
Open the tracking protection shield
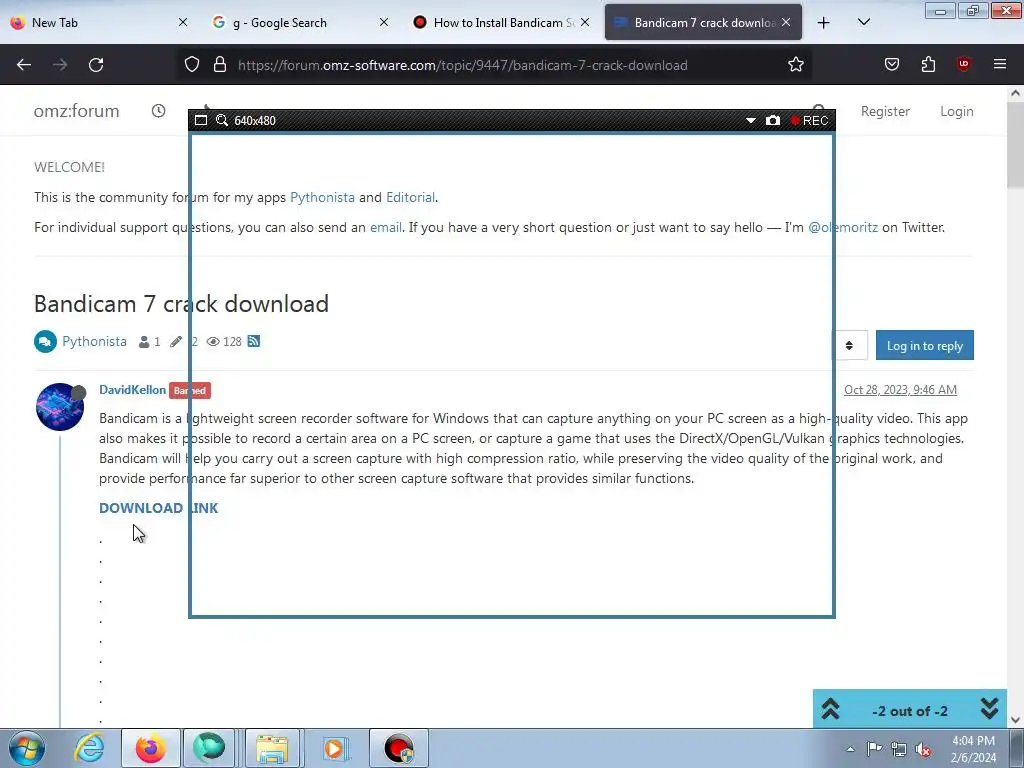[191, 65]
